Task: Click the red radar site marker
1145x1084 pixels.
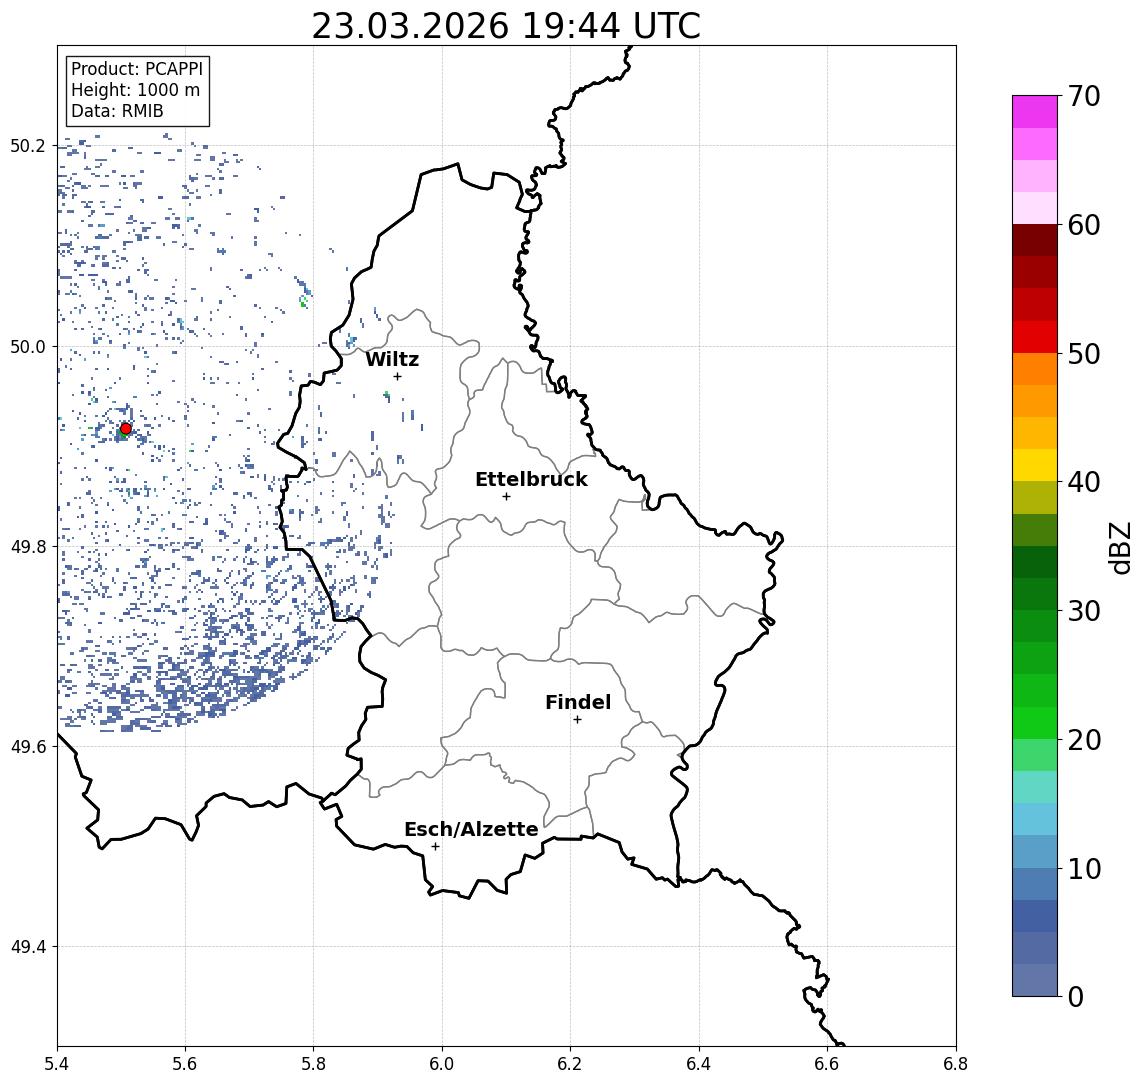Action: tap(126, 429)
